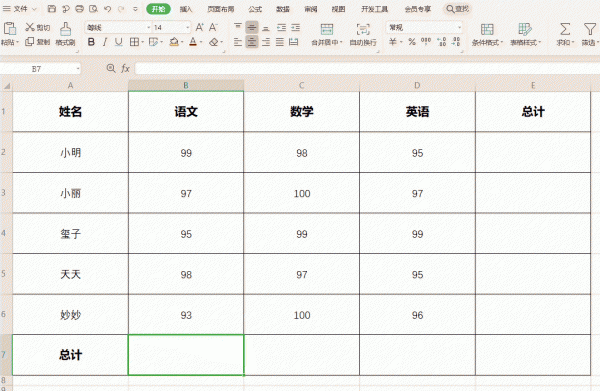Increase font size with the larger A icon
600x391 pixels.
pos(199,27)
